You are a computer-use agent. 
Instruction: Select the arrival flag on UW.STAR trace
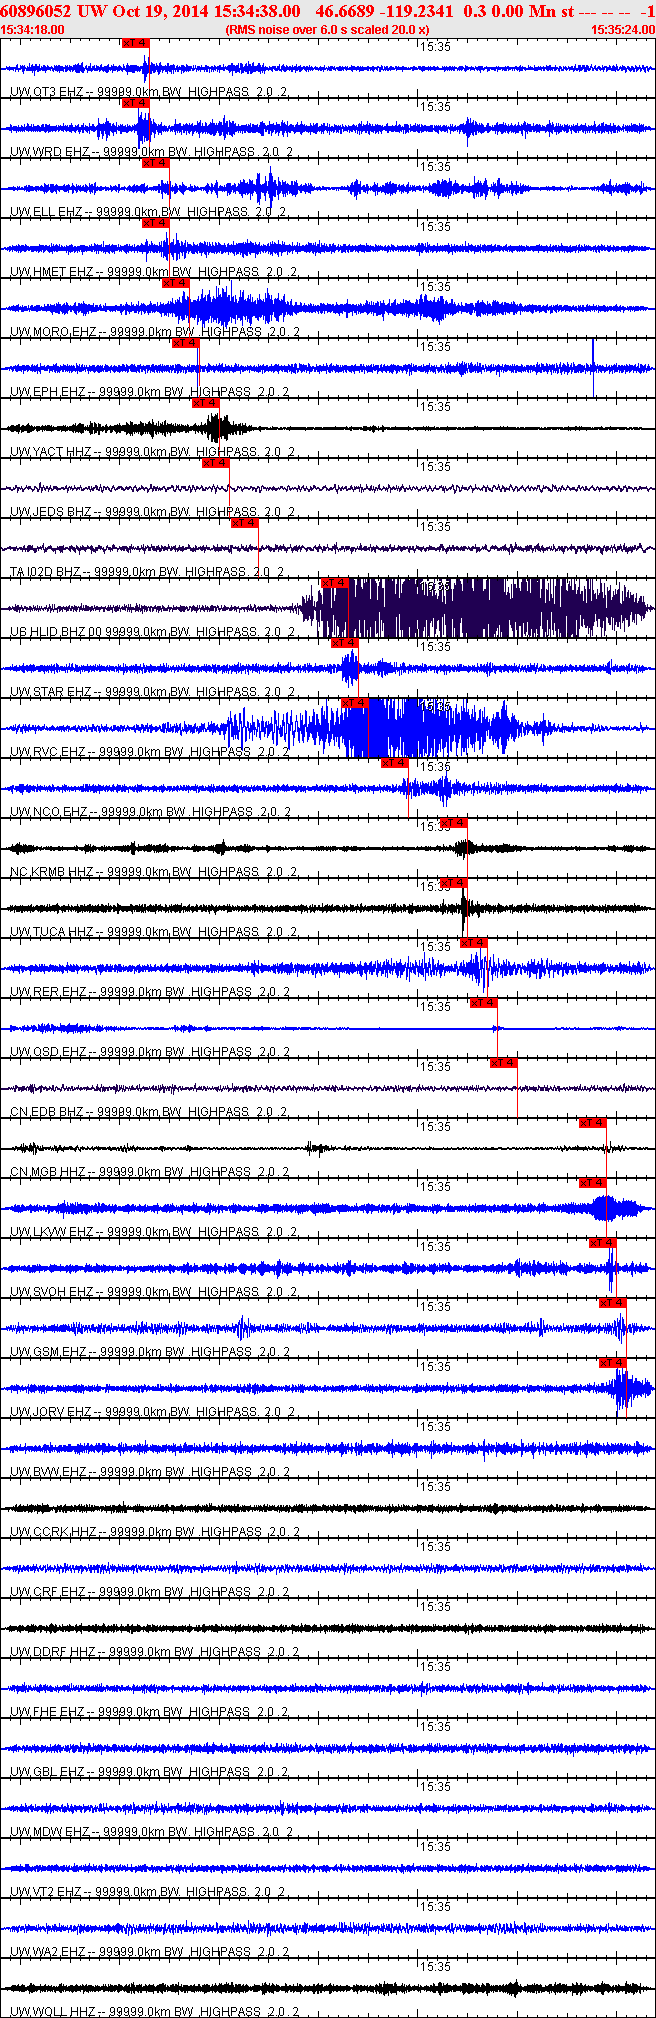[x=345, y=643]
